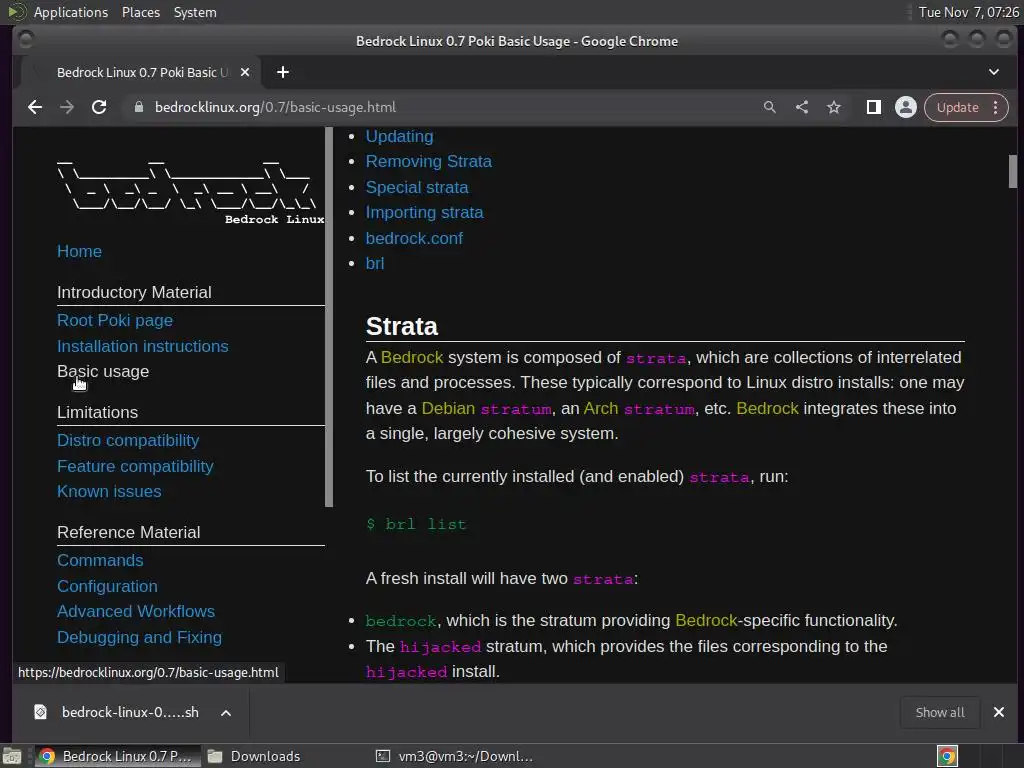Jump to the brl section
1024x768 pixels.
375,263
